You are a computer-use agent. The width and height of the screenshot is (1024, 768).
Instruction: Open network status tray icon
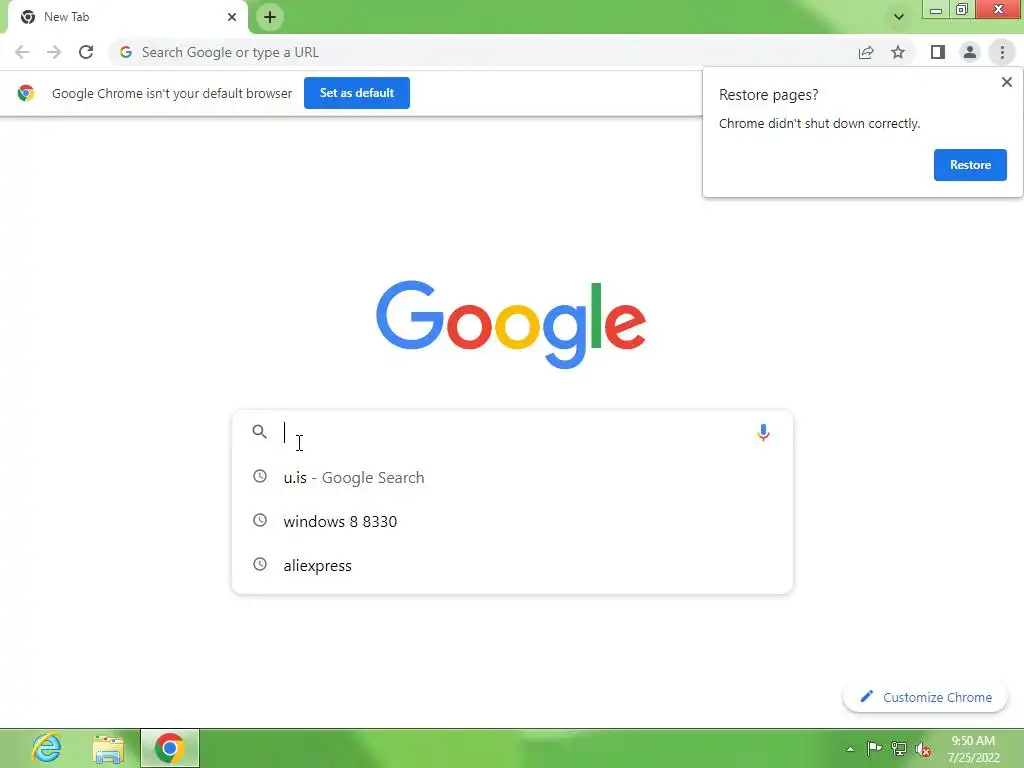pyautogui.click(x=899, y=748)
